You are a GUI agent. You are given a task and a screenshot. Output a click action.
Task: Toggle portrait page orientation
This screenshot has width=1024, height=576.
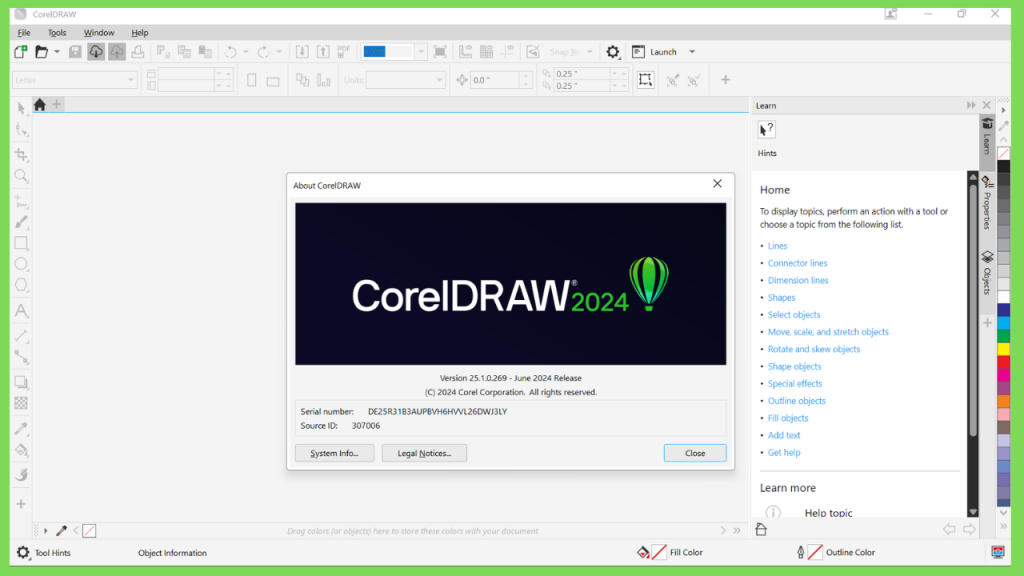coord(251,80)
